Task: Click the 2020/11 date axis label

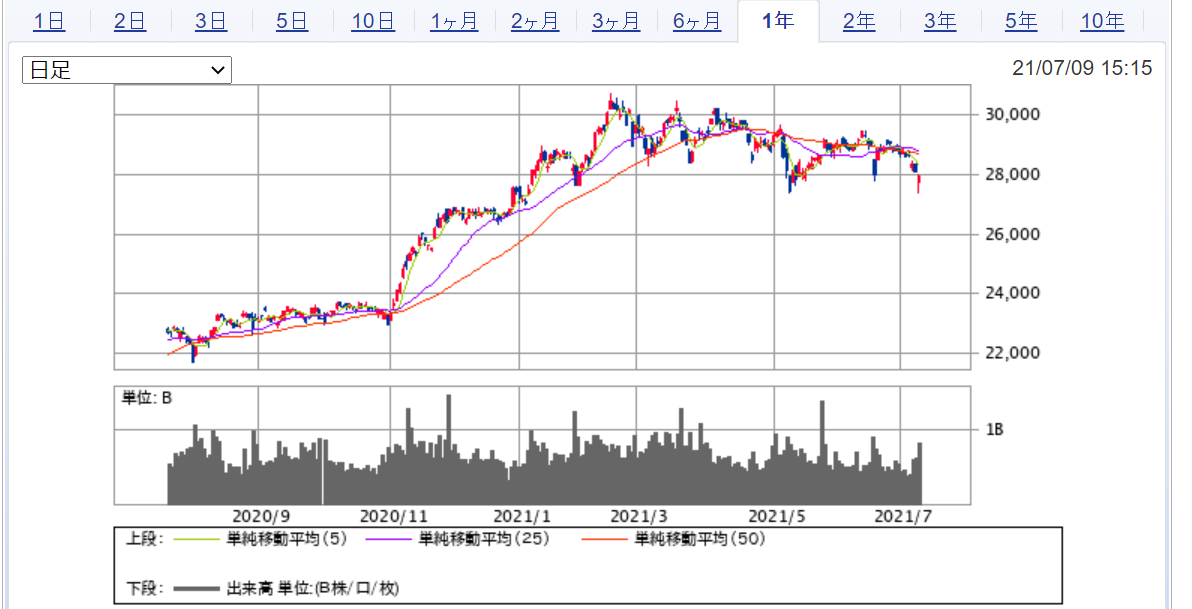Action: [394, 516]
